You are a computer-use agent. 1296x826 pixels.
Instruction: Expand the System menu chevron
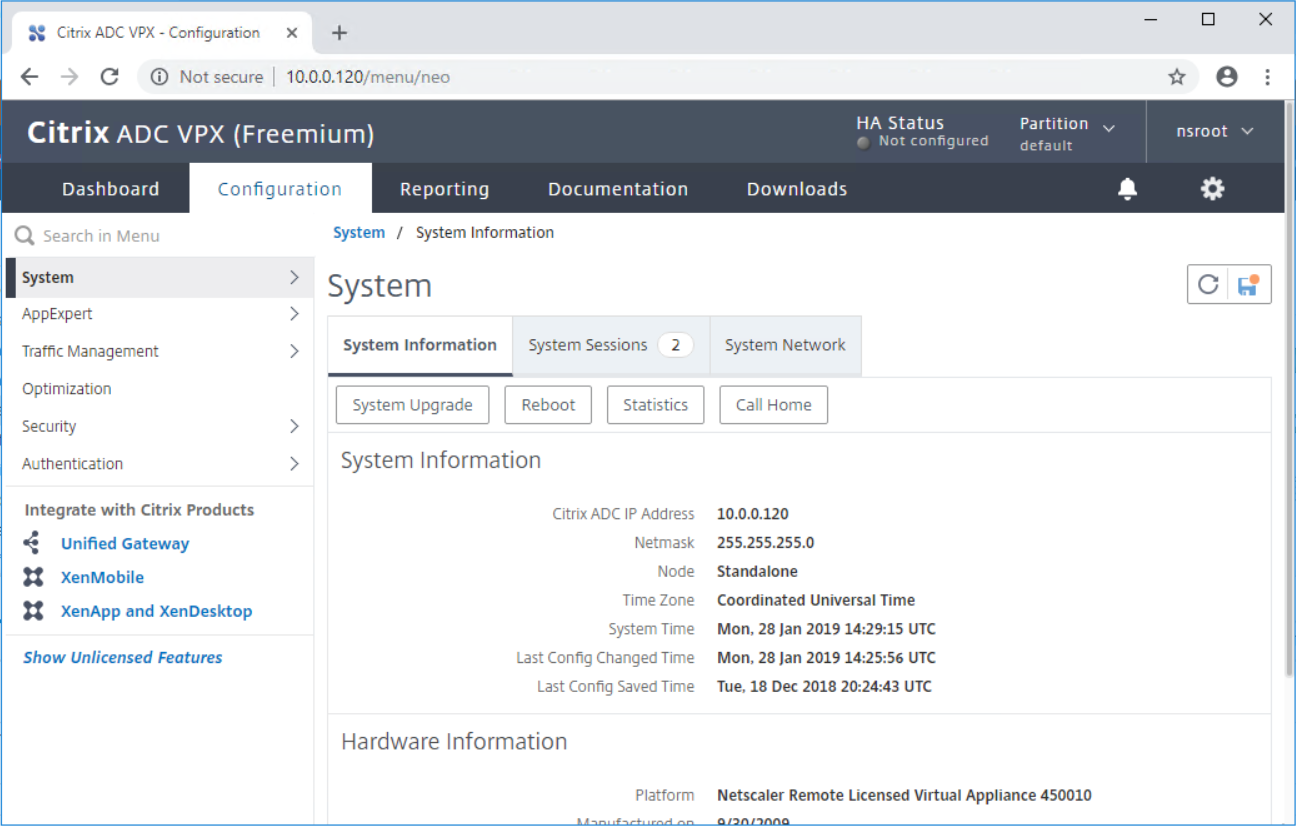tap(294, 277)
